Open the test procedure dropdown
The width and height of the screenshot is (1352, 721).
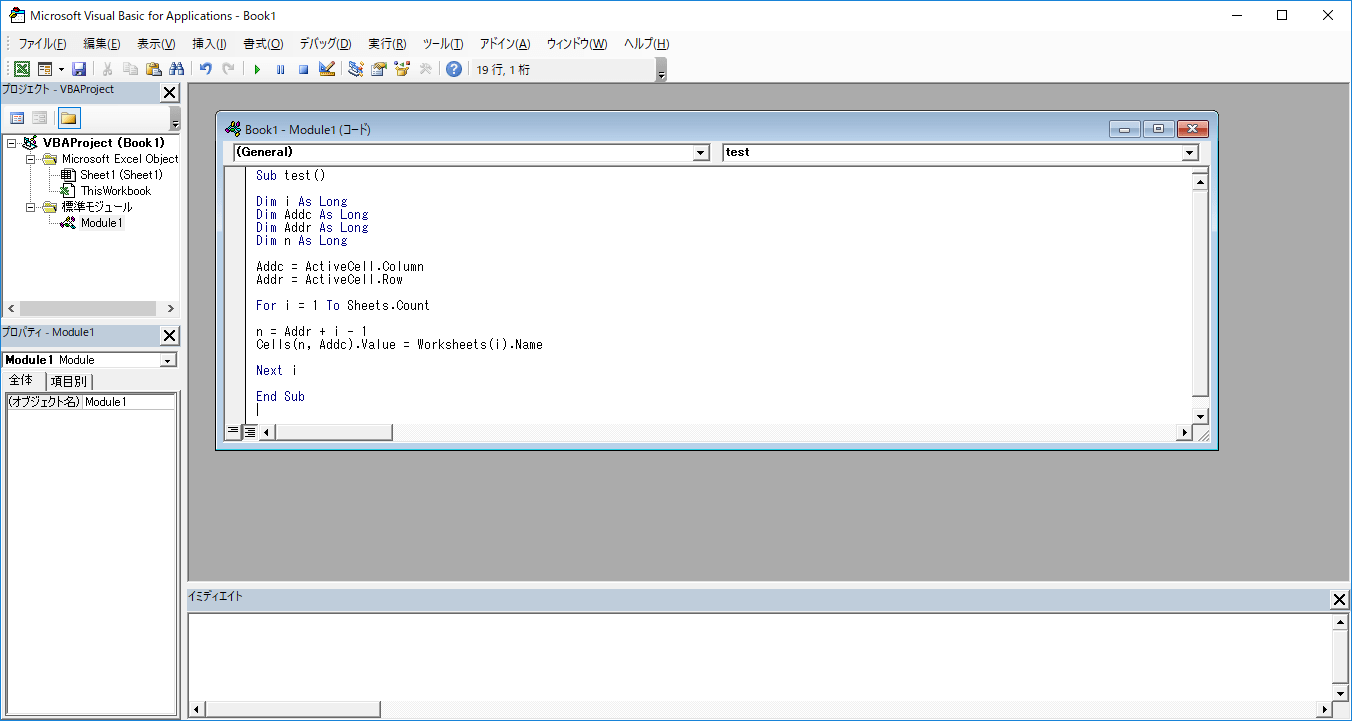pos(1190,153)
